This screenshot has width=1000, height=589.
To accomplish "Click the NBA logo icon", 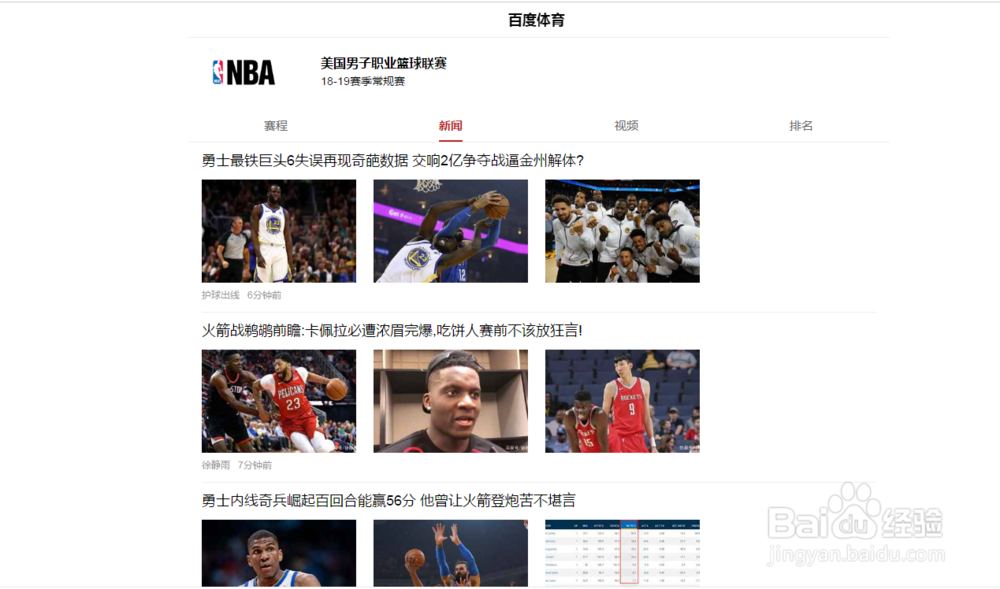I will click(244, 72).
